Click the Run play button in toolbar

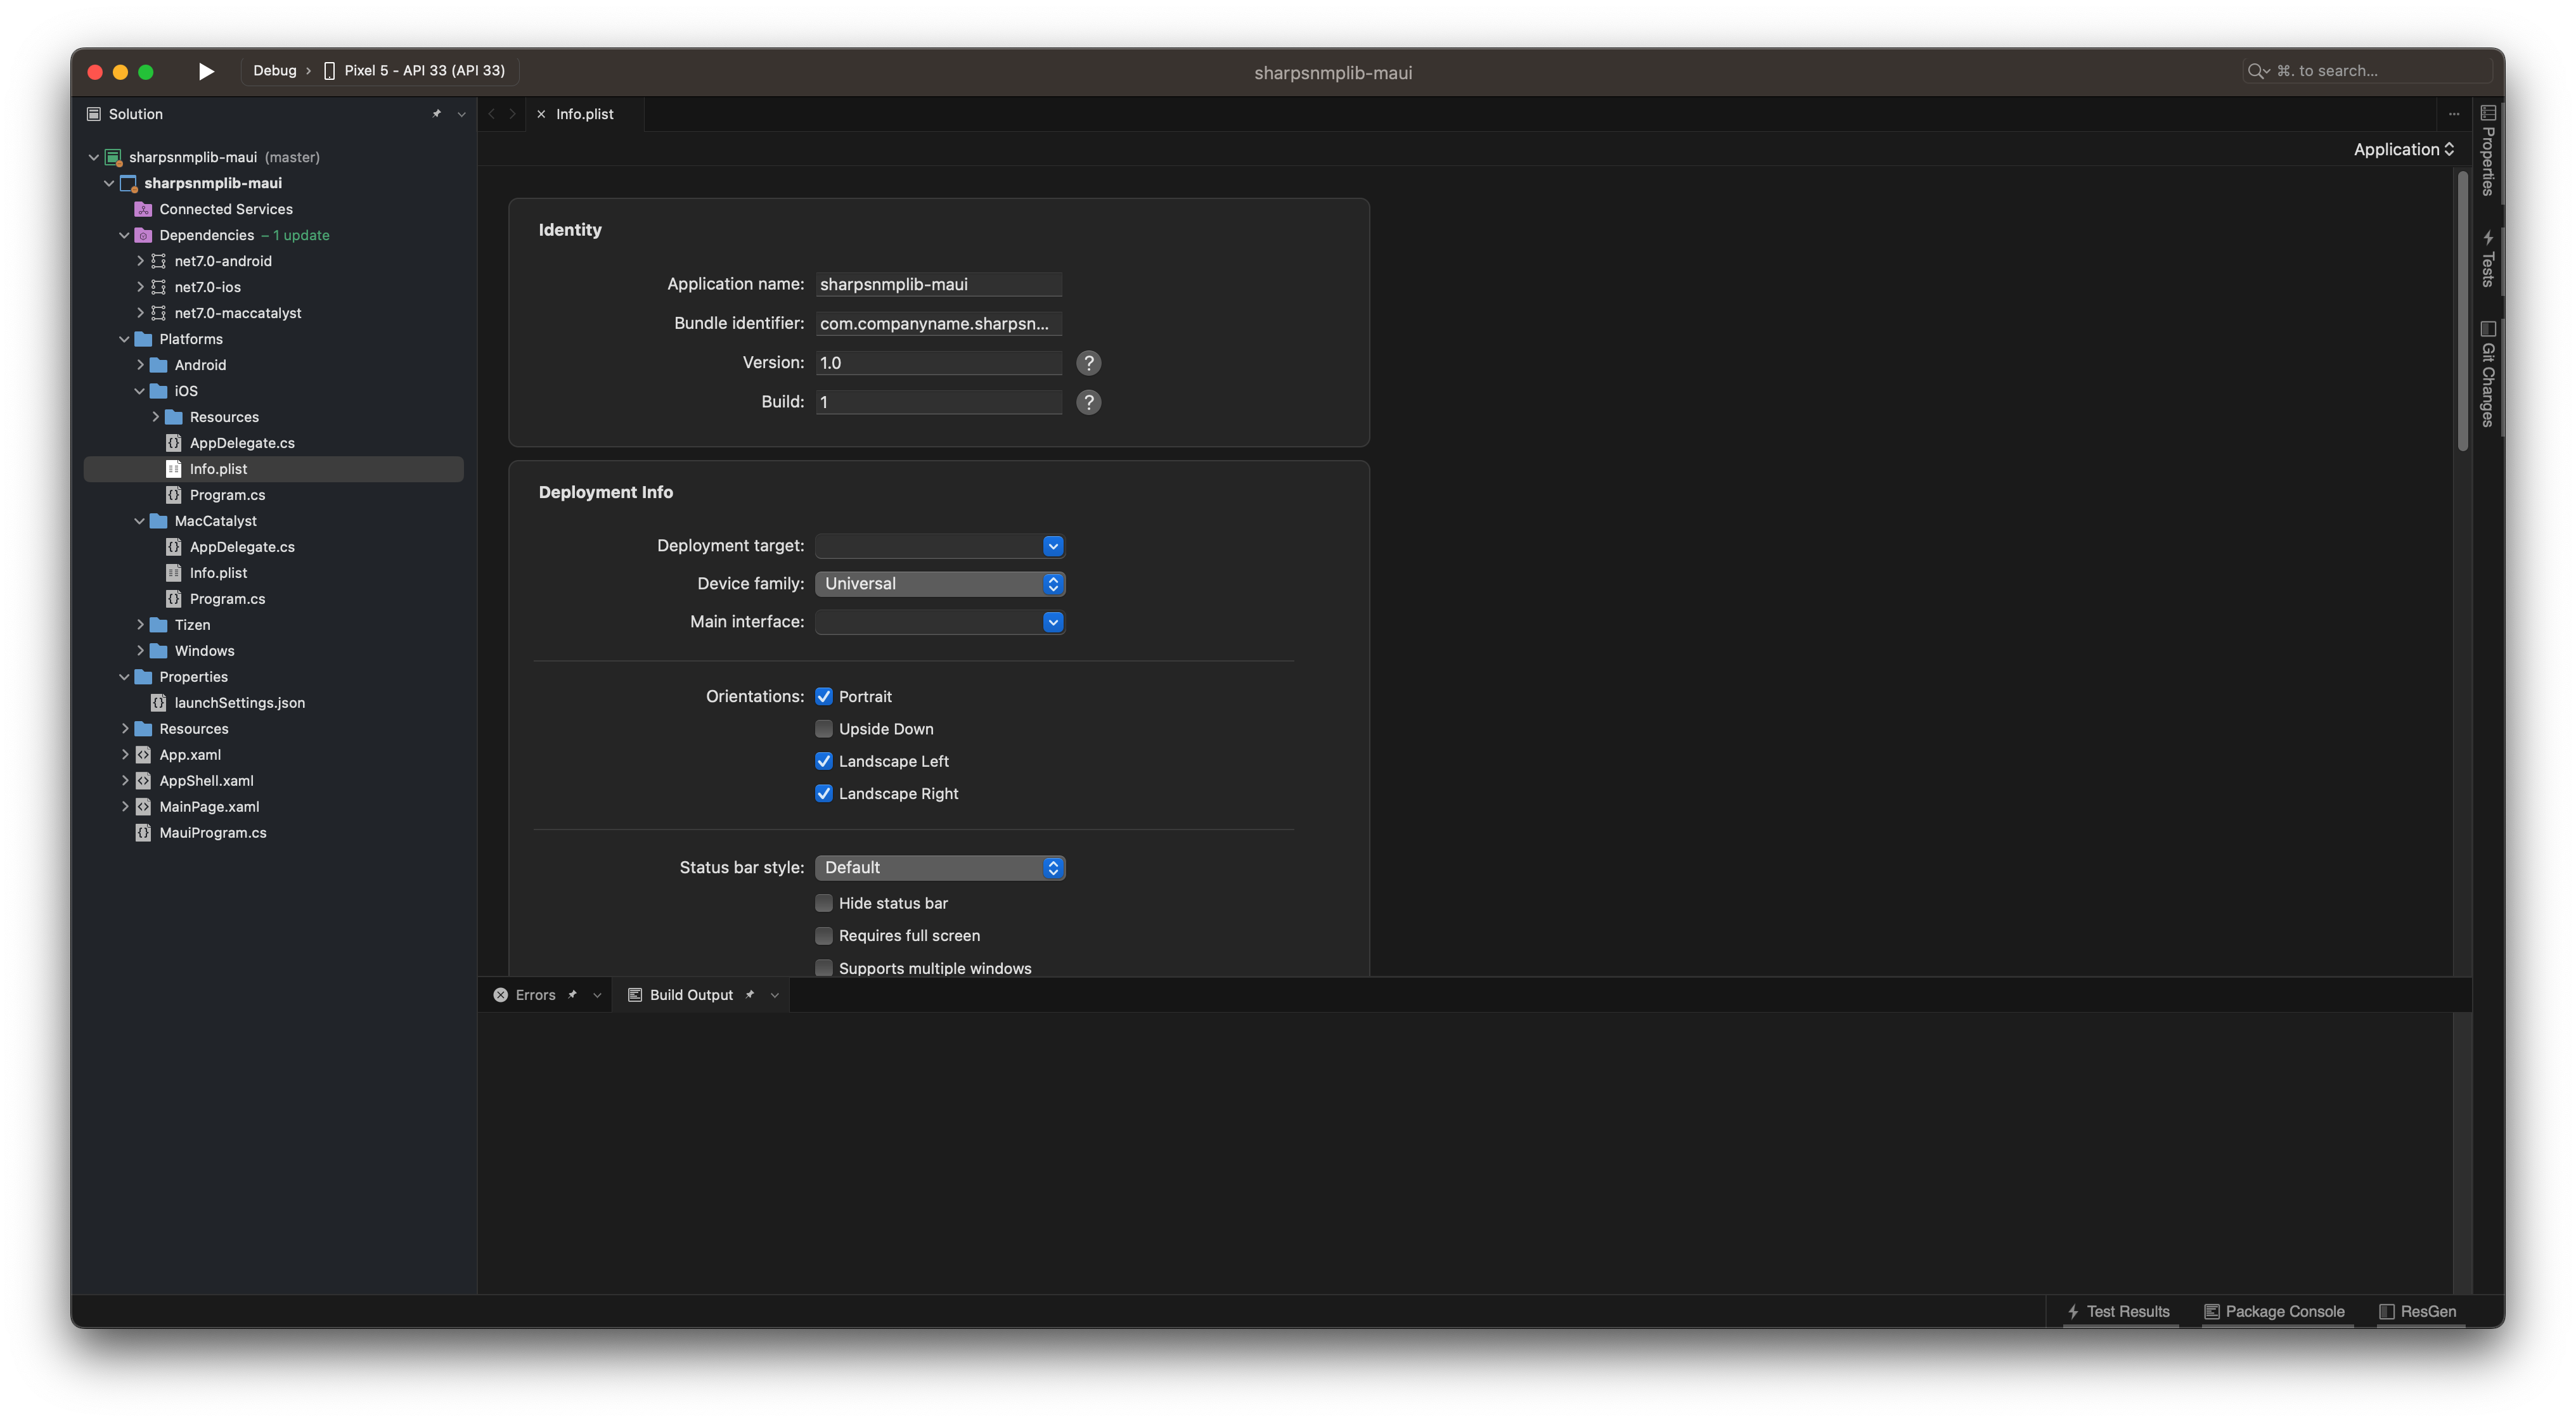point(206,71)
